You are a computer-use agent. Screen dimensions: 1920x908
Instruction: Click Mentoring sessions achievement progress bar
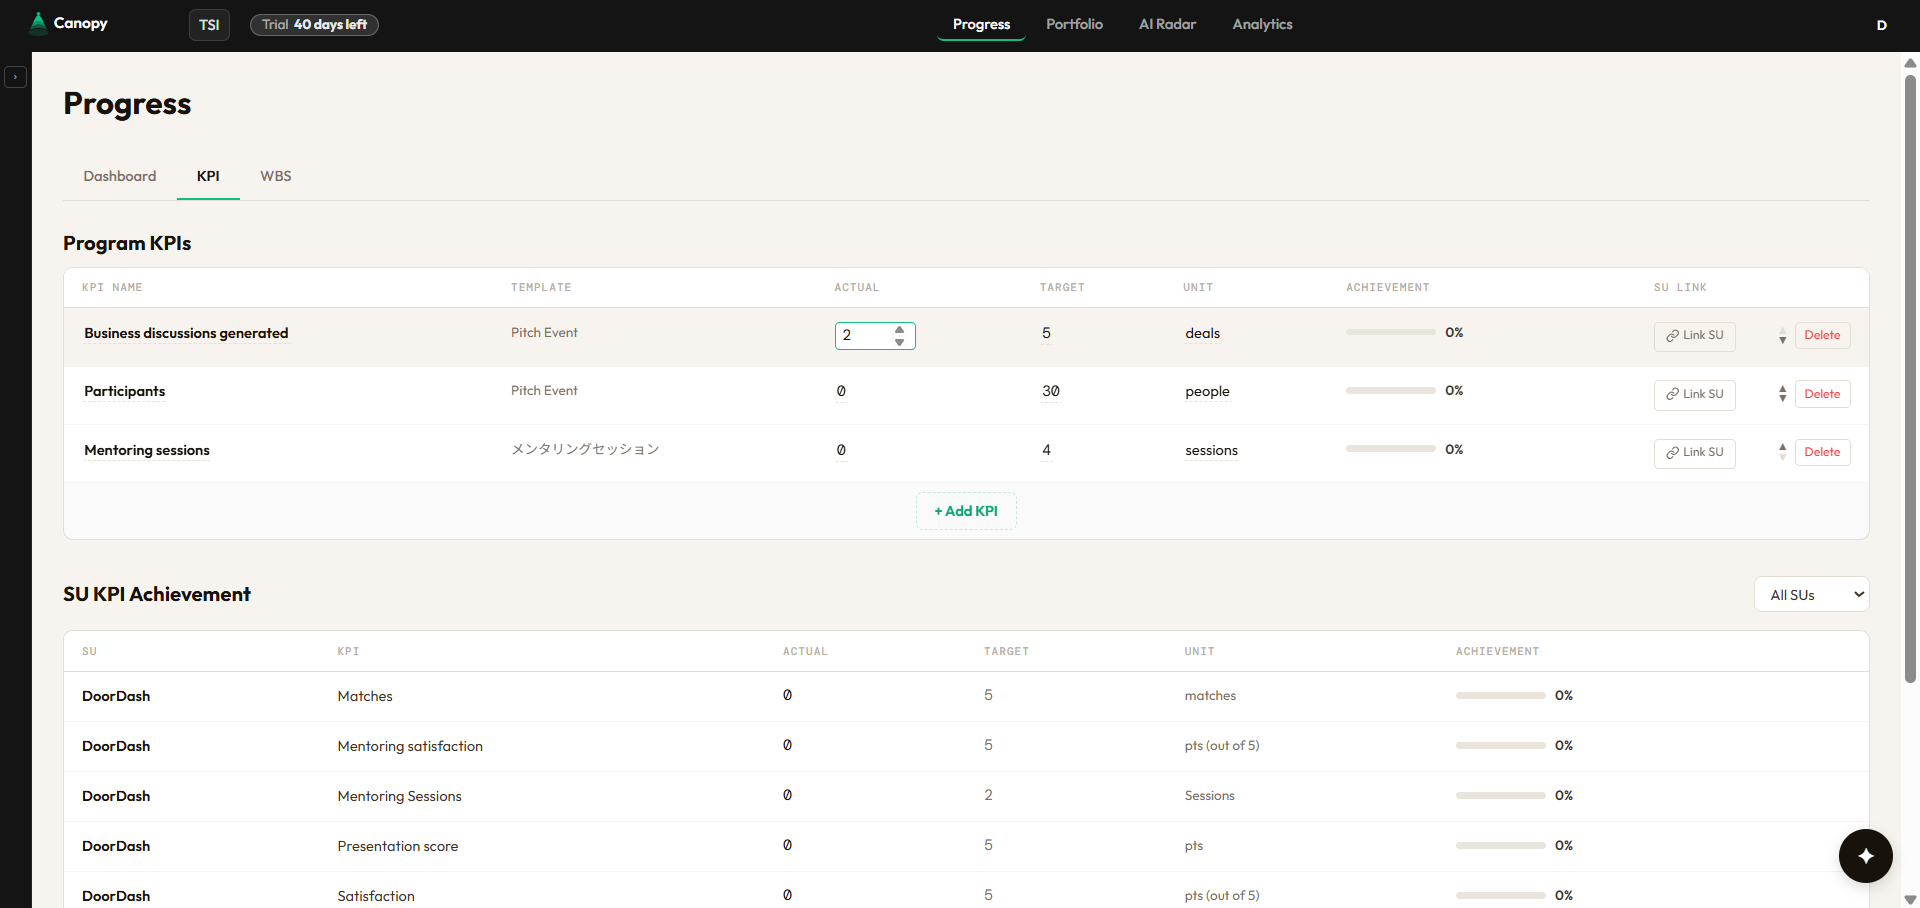pyautogui.click(x=1390, y=449)
